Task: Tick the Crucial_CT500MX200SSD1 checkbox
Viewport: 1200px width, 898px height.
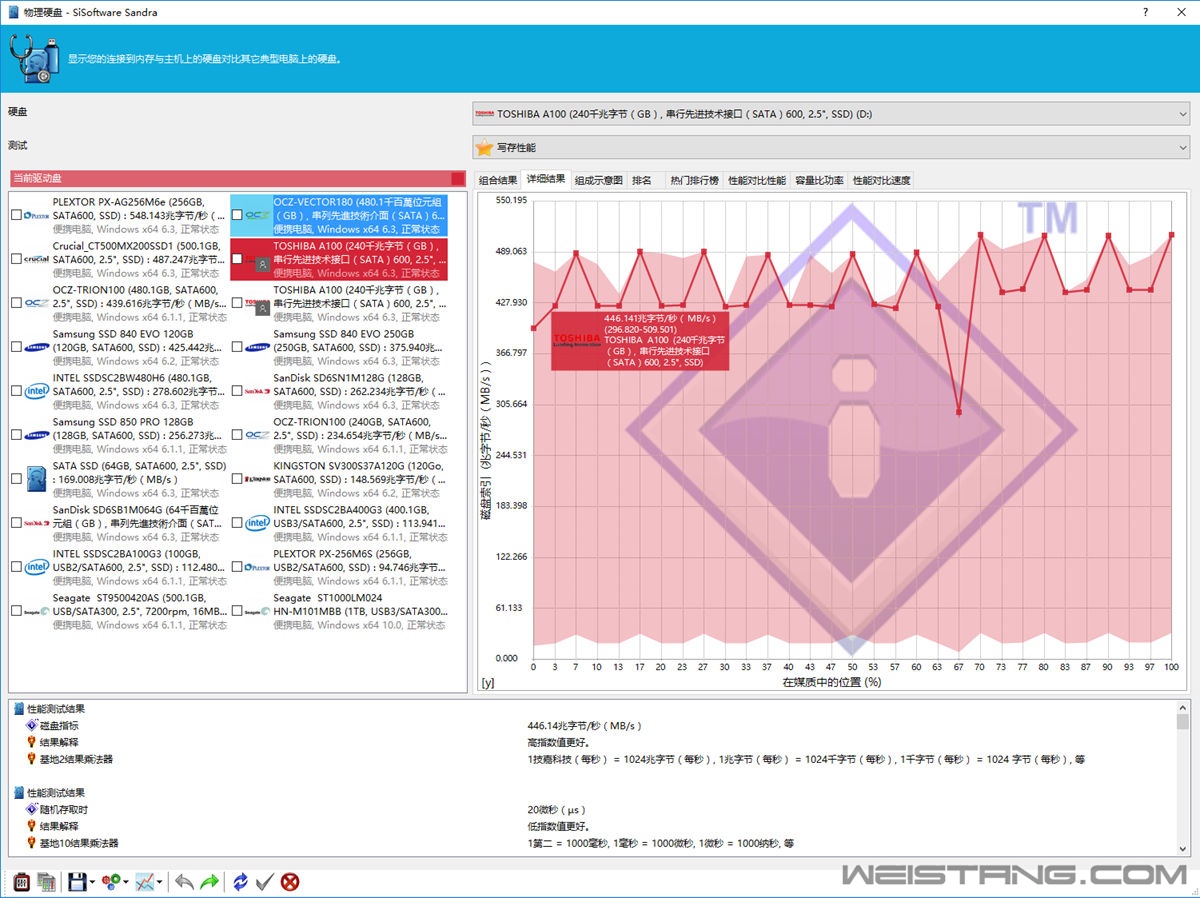Action: [16, 259]
